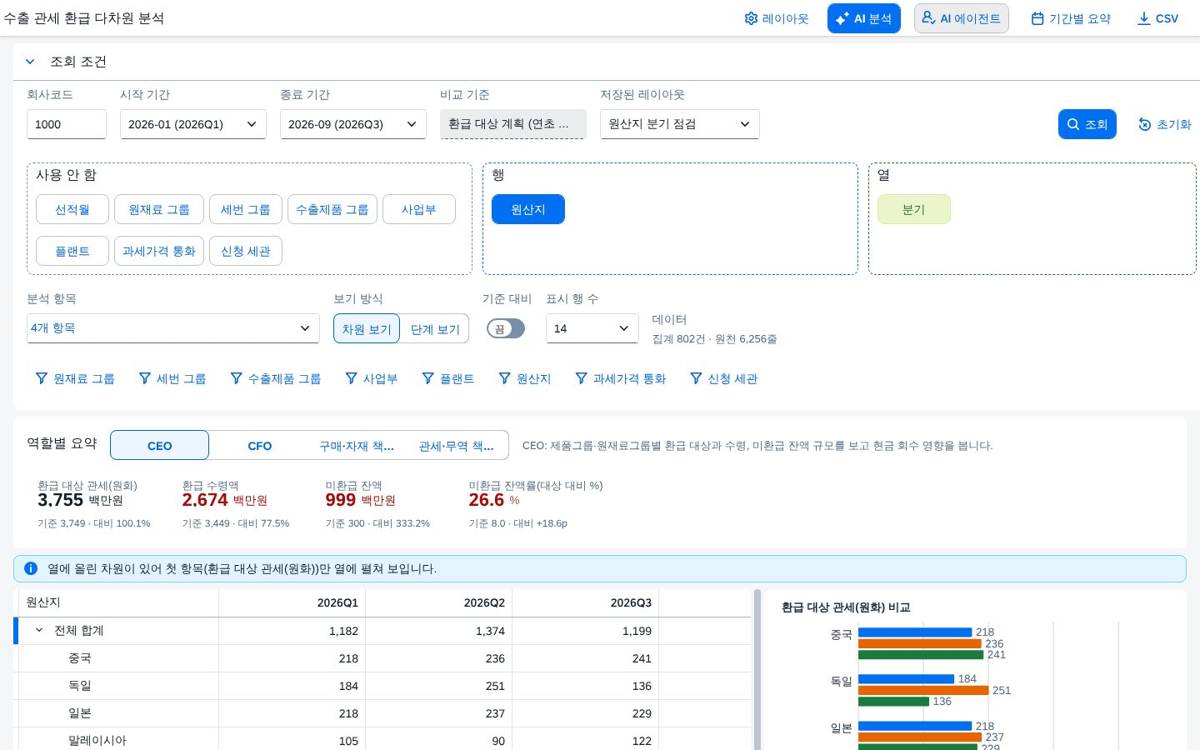Click the 사업부 dimension chip
This screenshot has width=1200, height=750.
pos(419,209)
